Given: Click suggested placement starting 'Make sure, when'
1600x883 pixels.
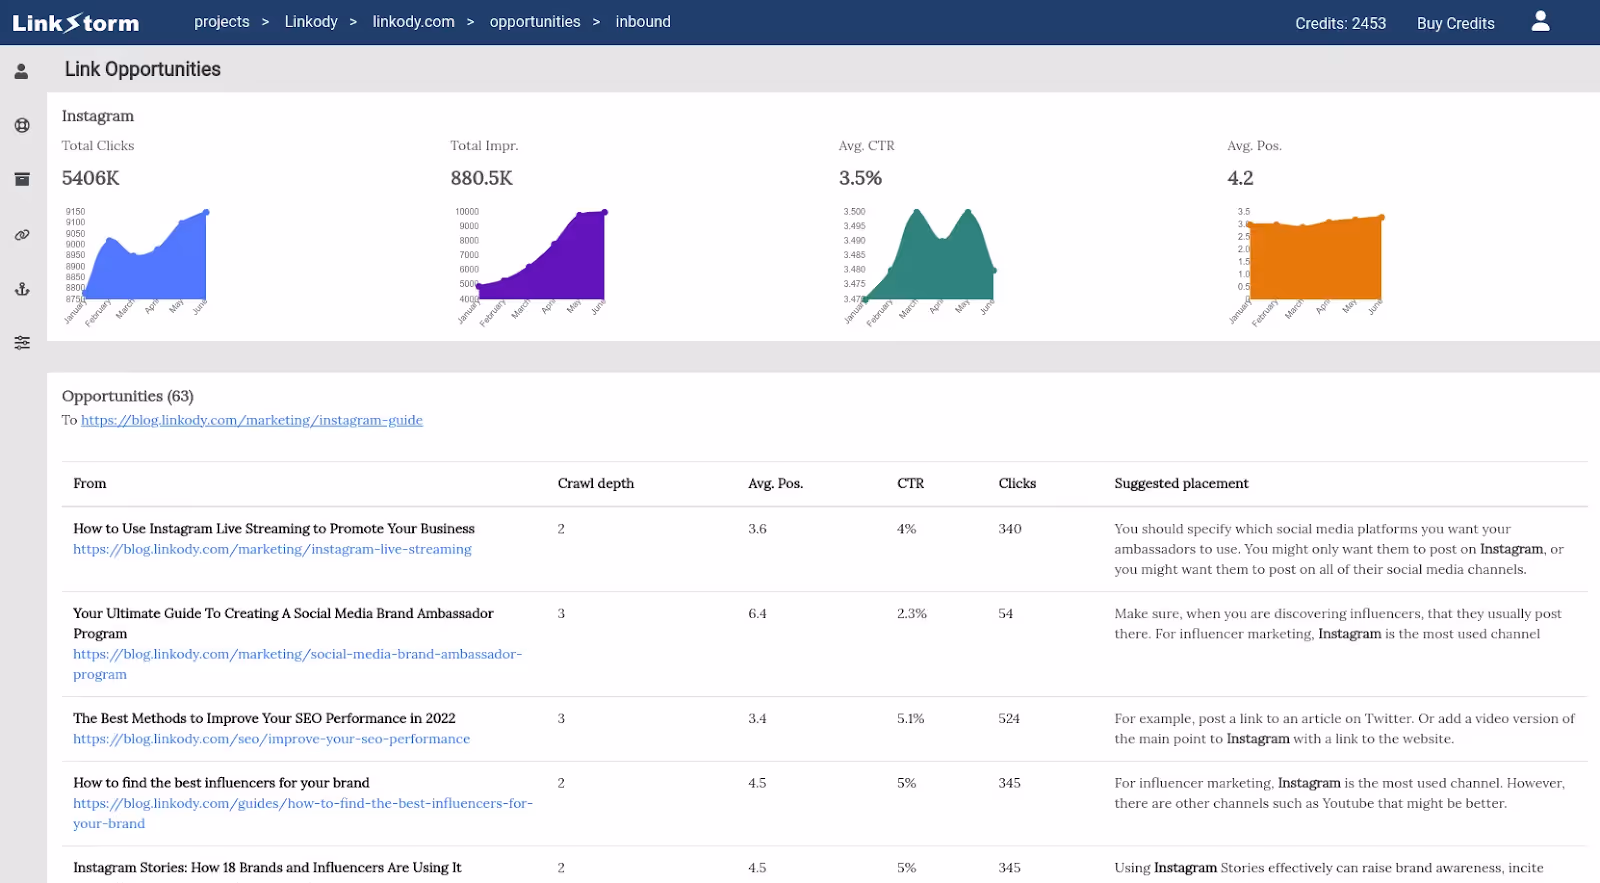Looking at the screenshot, I should coord(1338,623).
